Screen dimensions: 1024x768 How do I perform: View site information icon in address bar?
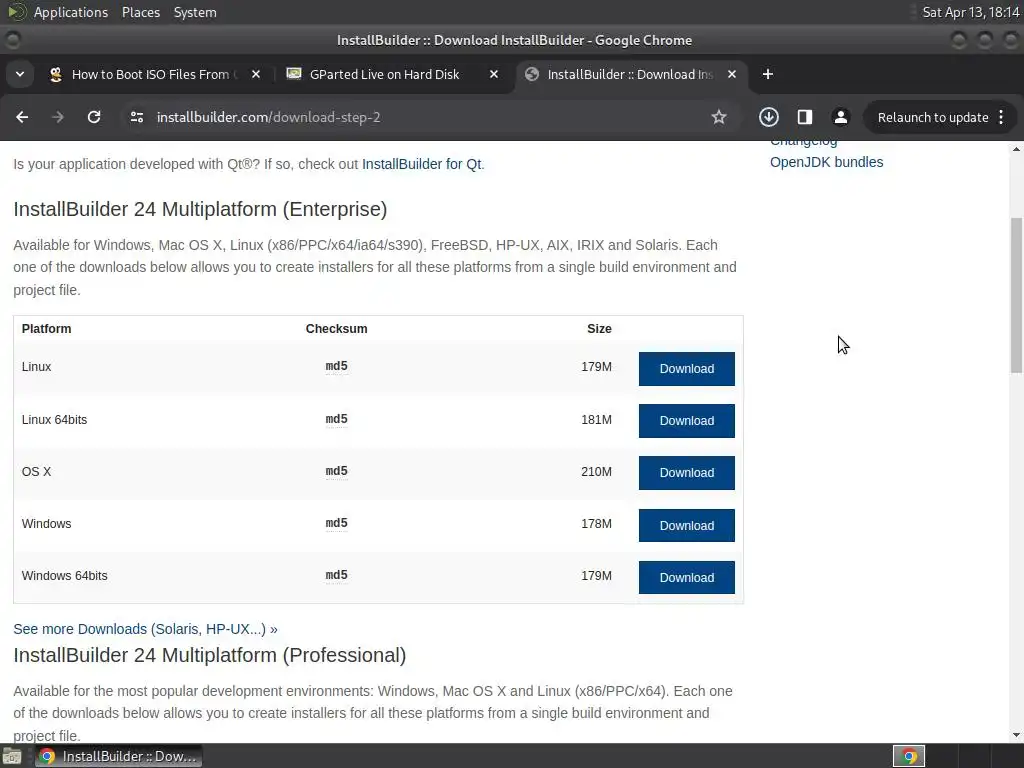[136, 117]
